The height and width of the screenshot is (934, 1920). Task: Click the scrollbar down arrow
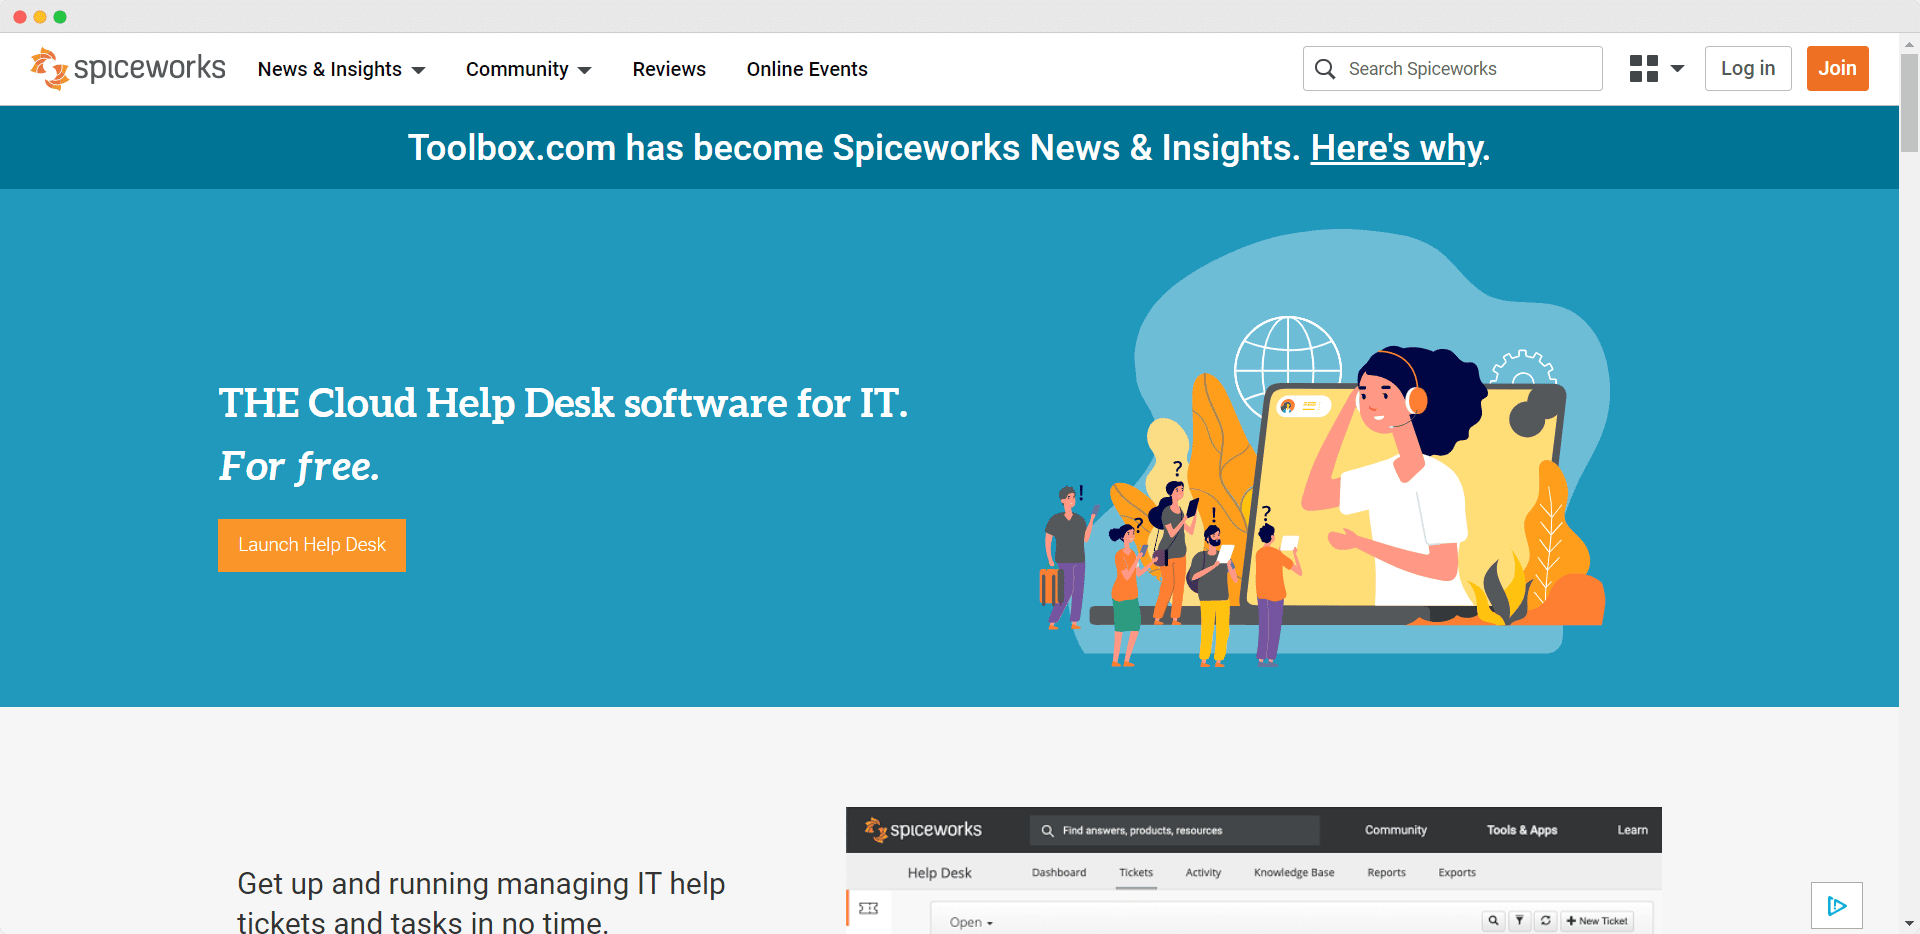tap(1909, 924)
